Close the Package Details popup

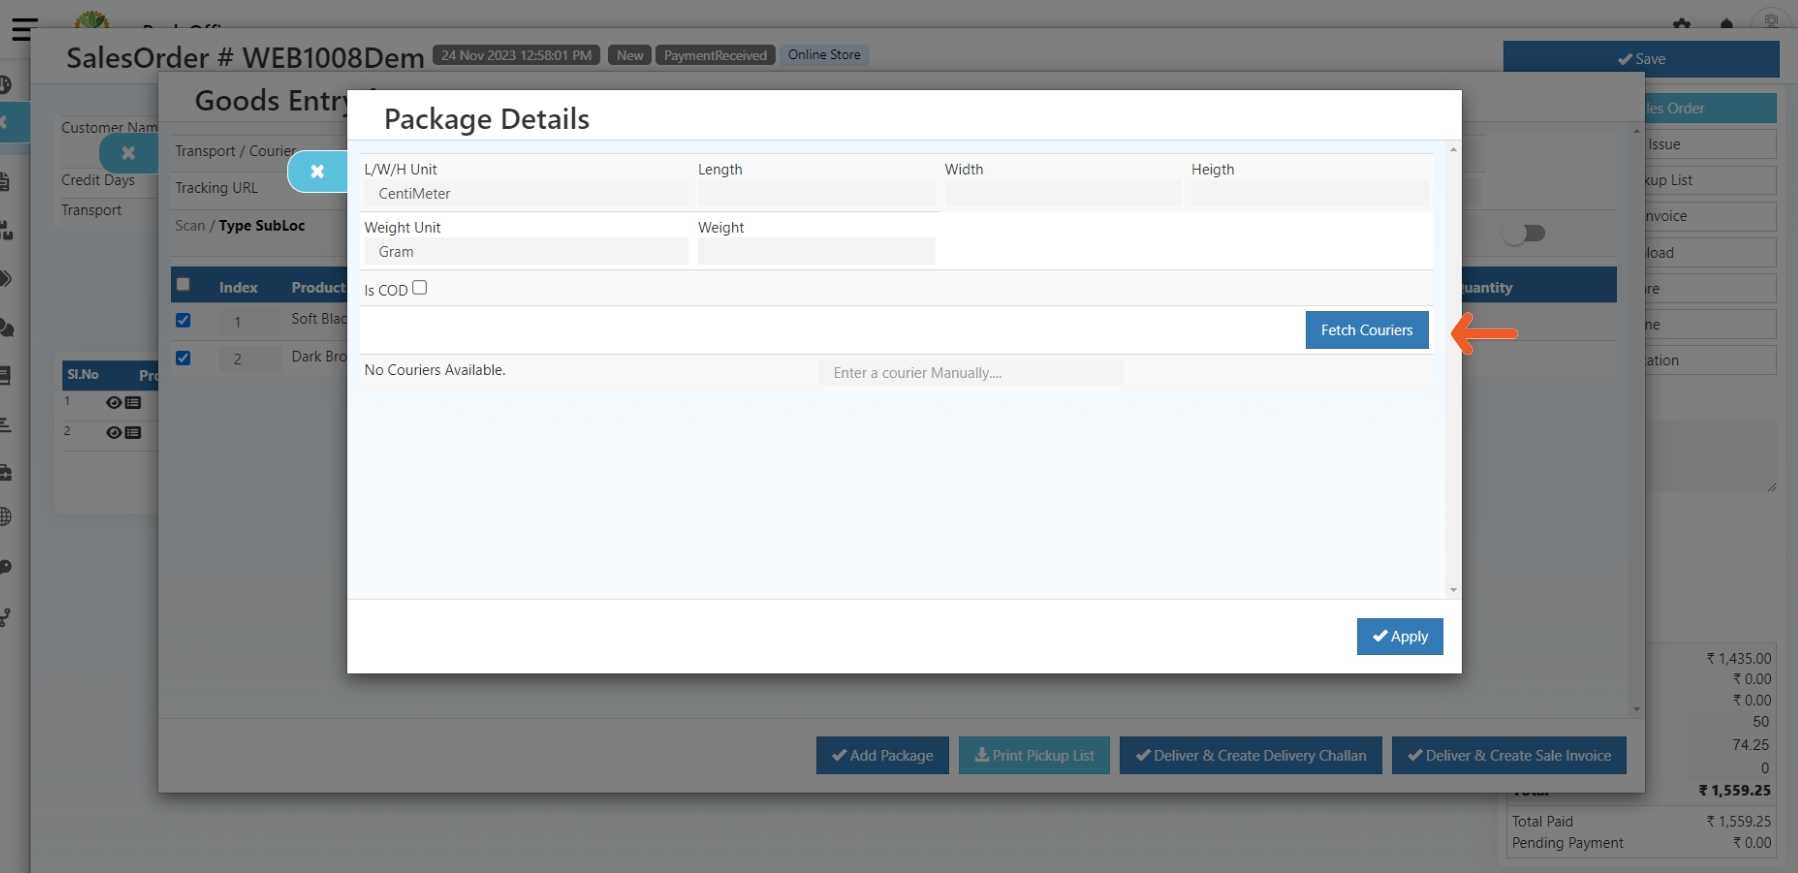(317, 171)
